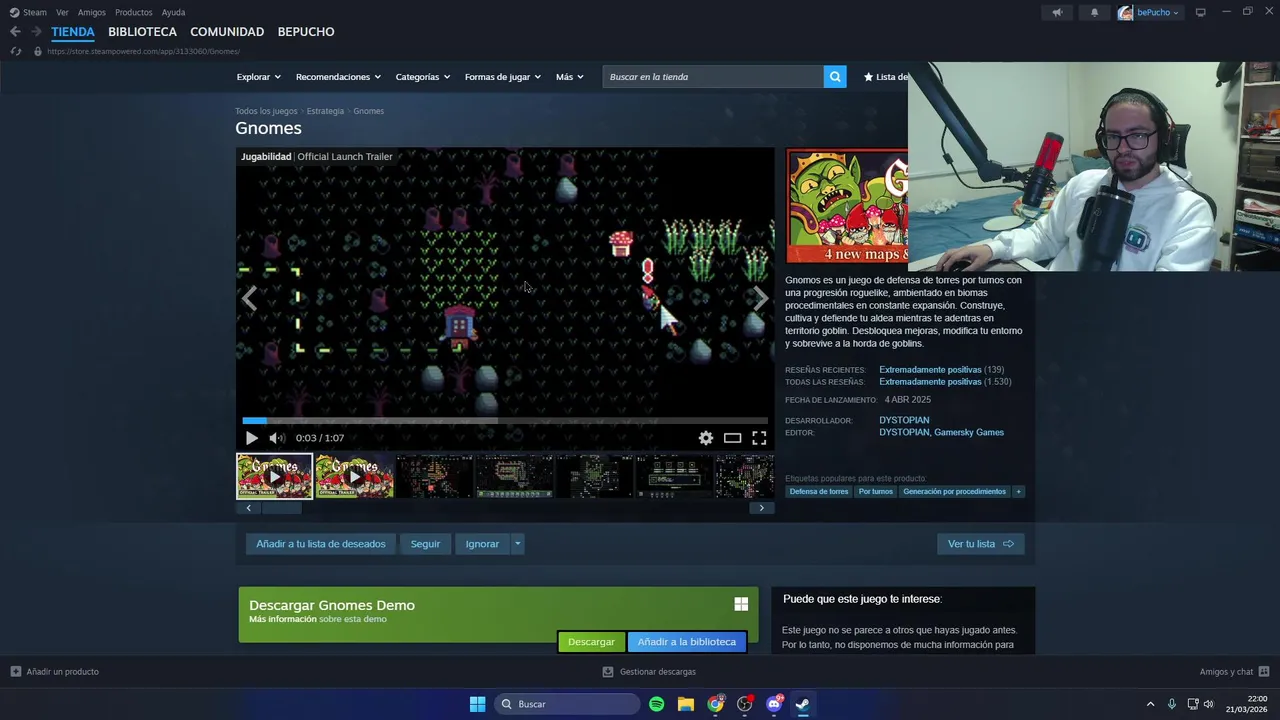Screen dimensions: 1280x720
Task: Expand Formas de jugar dropdown
Action: click(x=502, y=77)
